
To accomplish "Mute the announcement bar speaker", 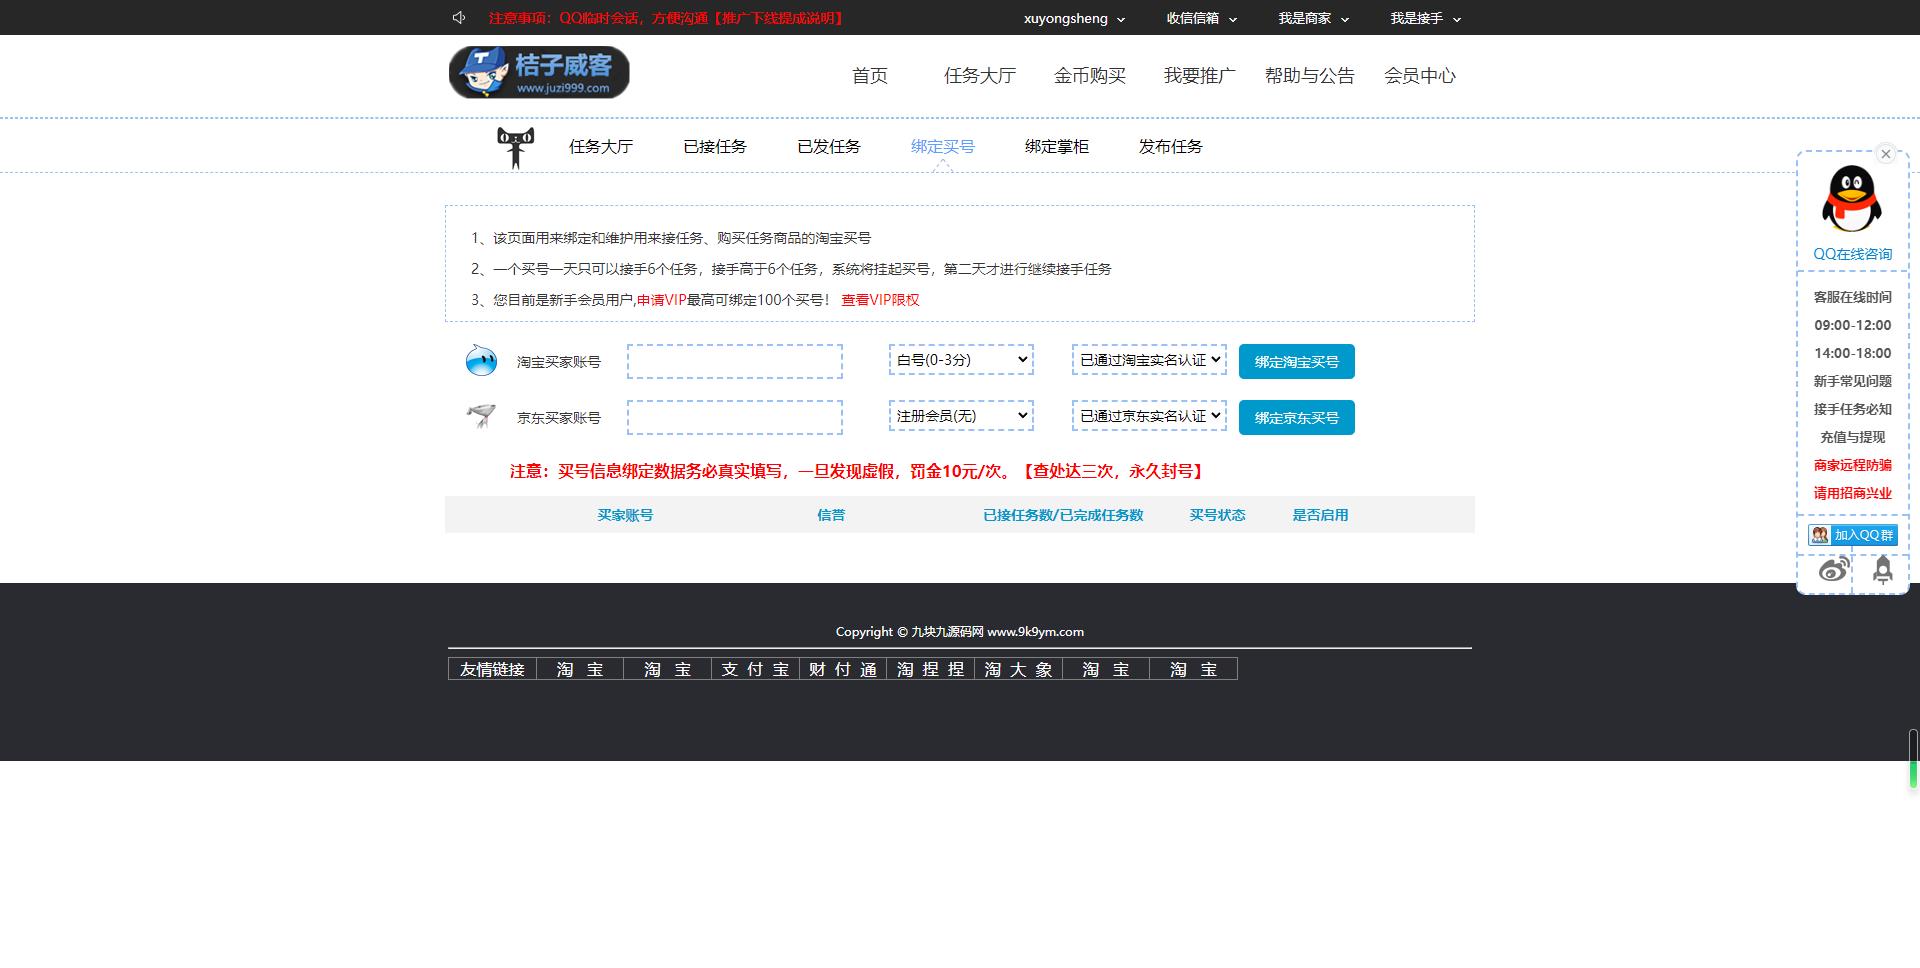I will tap(459, 17).
